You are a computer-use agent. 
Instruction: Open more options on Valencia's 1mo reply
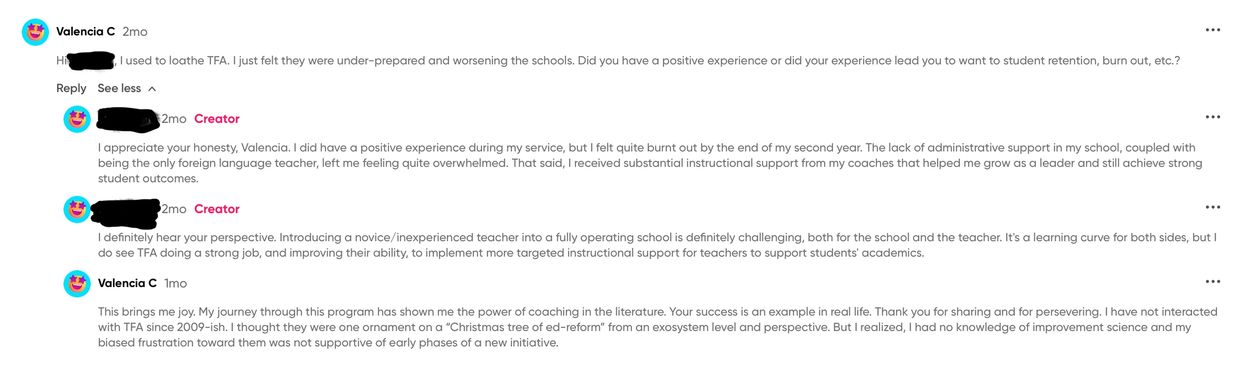[x=1213, y=282]
